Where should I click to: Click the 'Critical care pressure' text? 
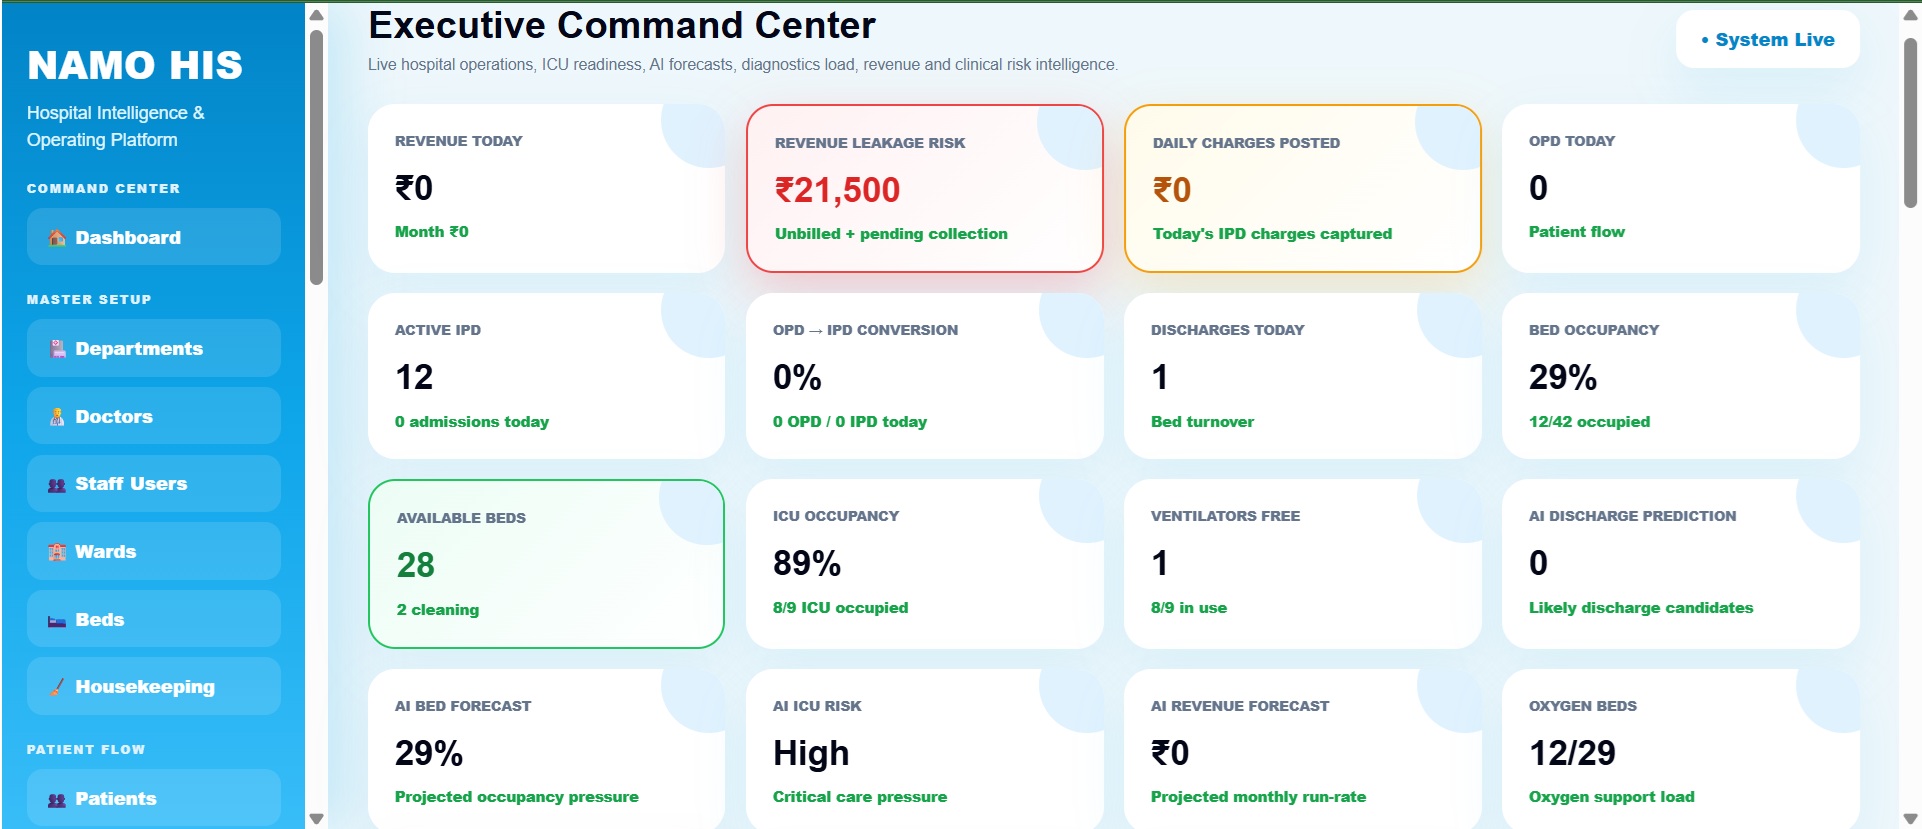coord(860,797)
